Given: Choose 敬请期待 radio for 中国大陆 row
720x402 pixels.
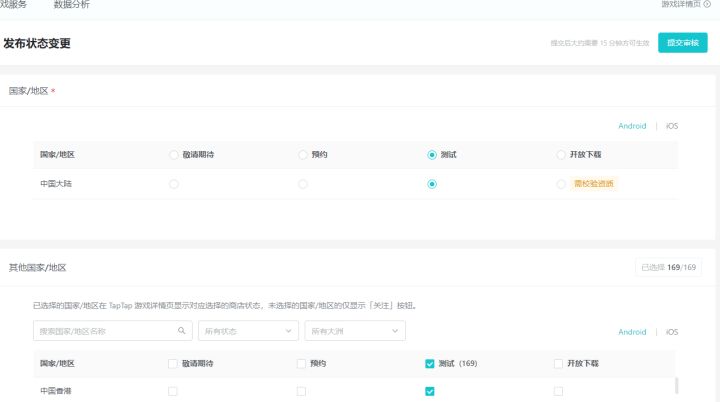Looking at the screenshot, I should (174, 184).
